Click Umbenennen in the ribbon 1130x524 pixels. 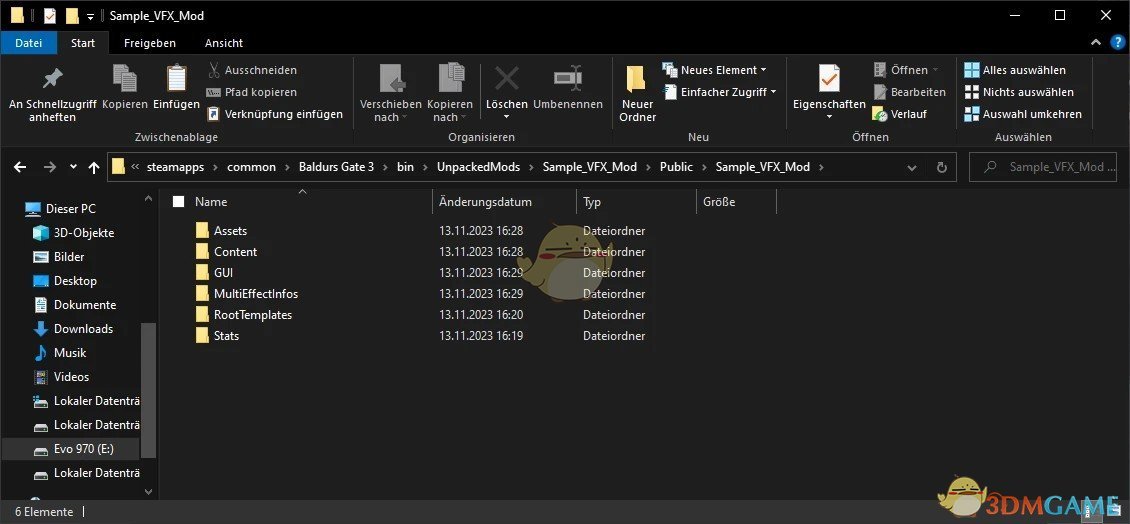click(568, 88)
